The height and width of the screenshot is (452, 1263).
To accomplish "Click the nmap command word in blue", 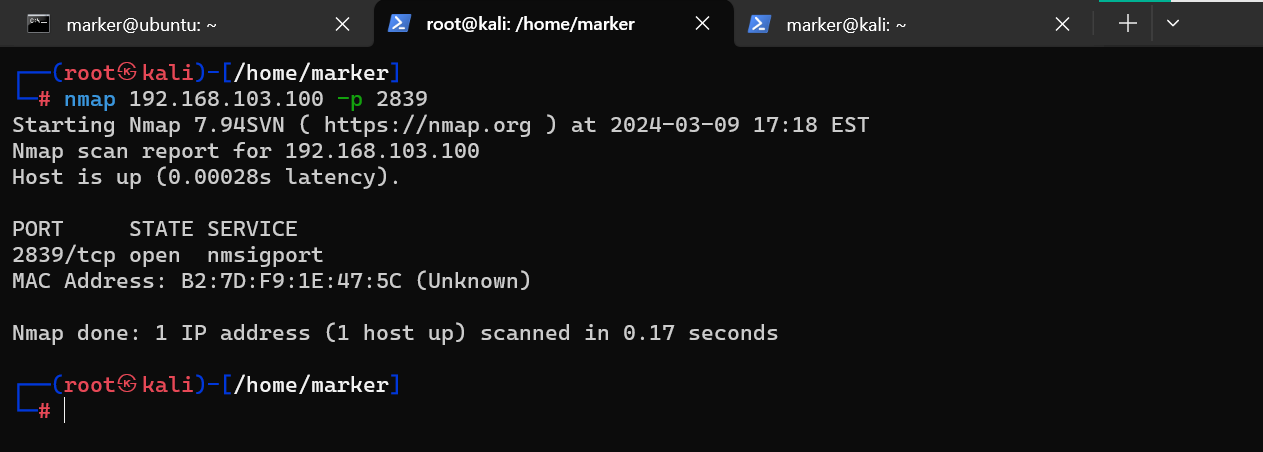I will 90,99.
